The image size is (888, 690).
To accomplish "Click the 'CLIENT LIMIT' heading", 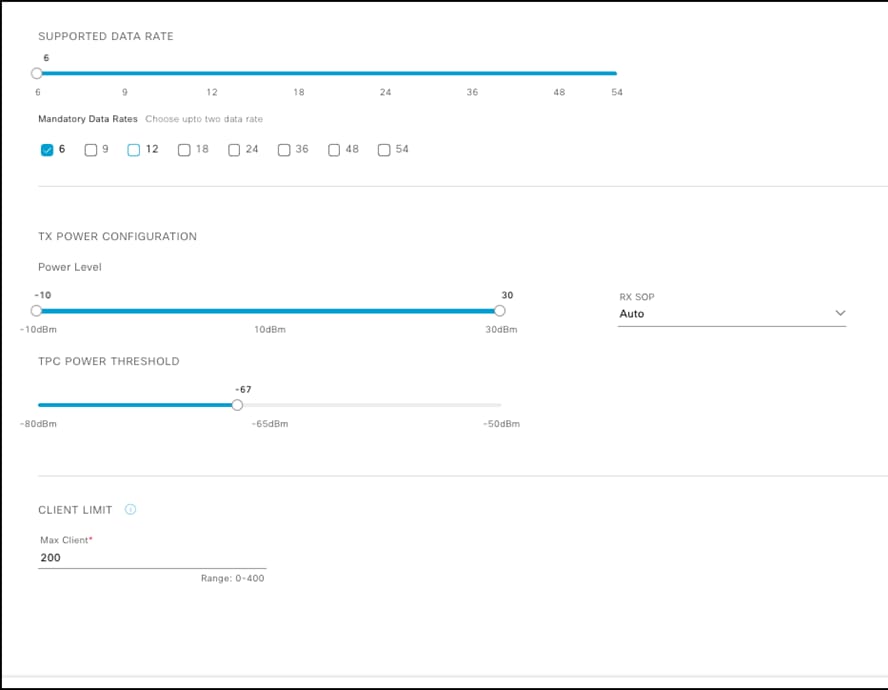I will [75, 510].
